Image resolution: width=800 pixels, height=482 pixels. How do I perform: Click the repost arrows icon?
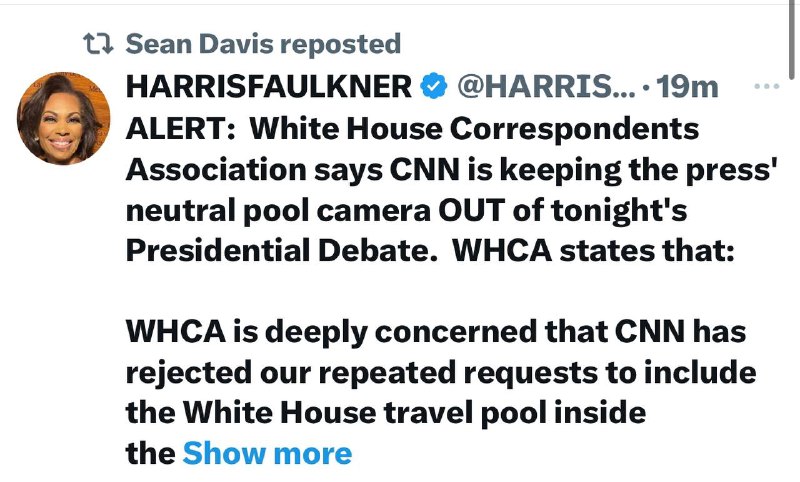click(98, 44)
